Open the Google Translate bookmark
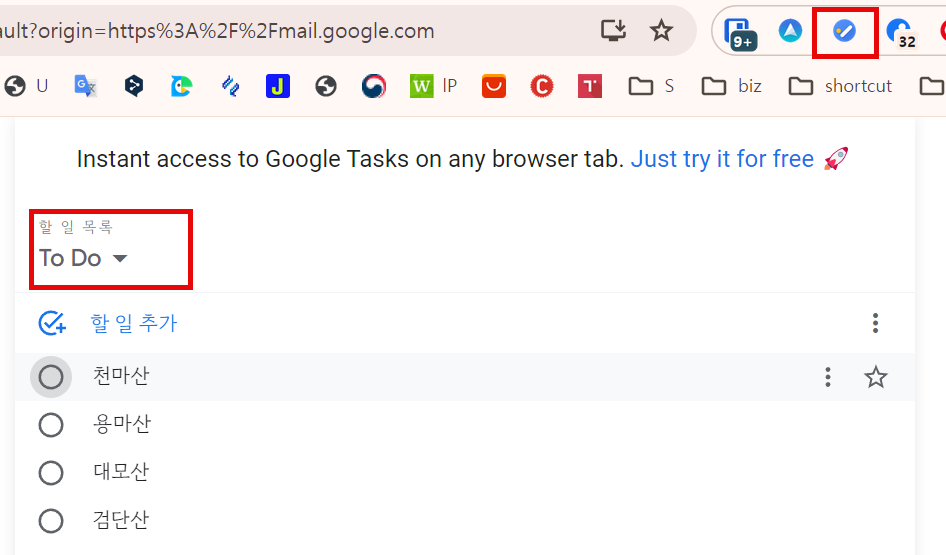 tap(85, 86)
